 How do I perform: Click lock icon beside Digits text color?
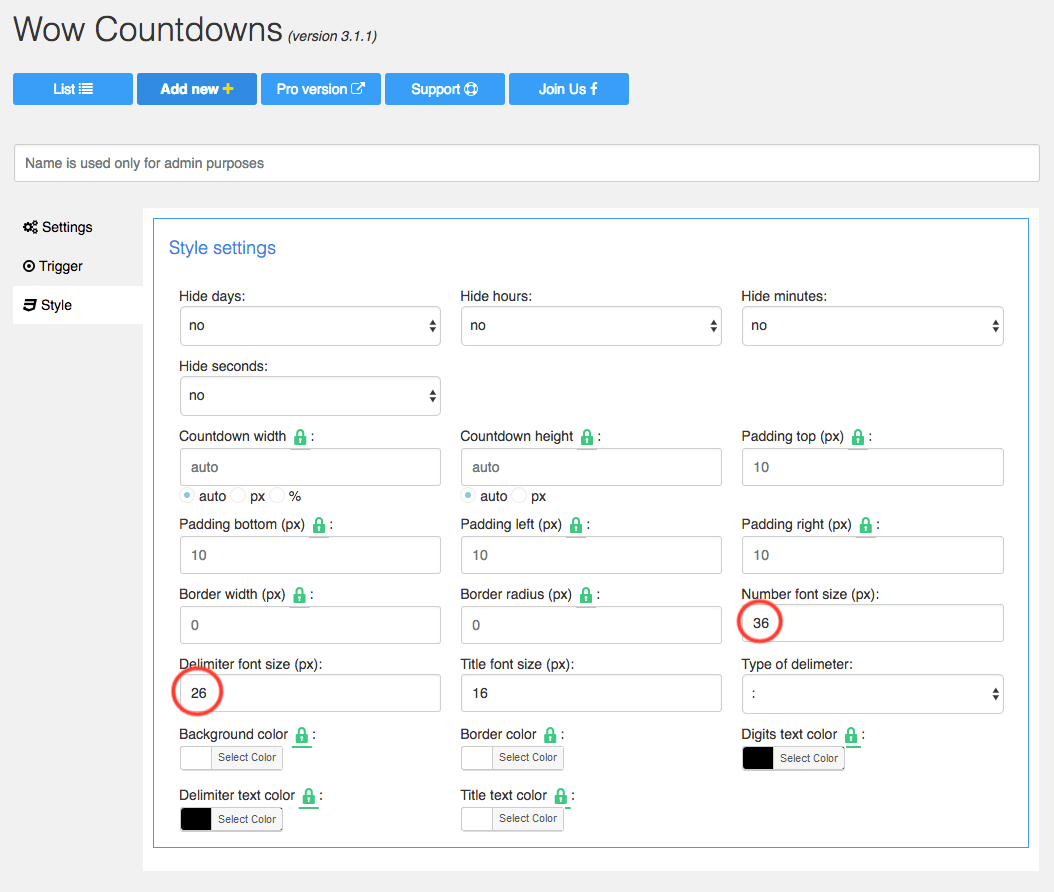851,735
